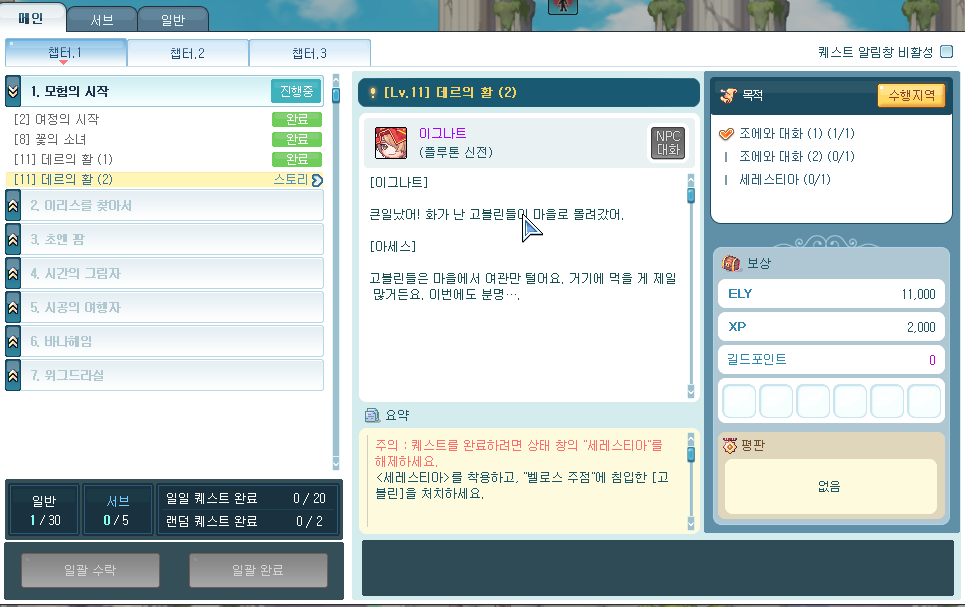Click the 요약 summary notepad icon
This screenshot has height=607, width=965.
[x=371, y=415]
